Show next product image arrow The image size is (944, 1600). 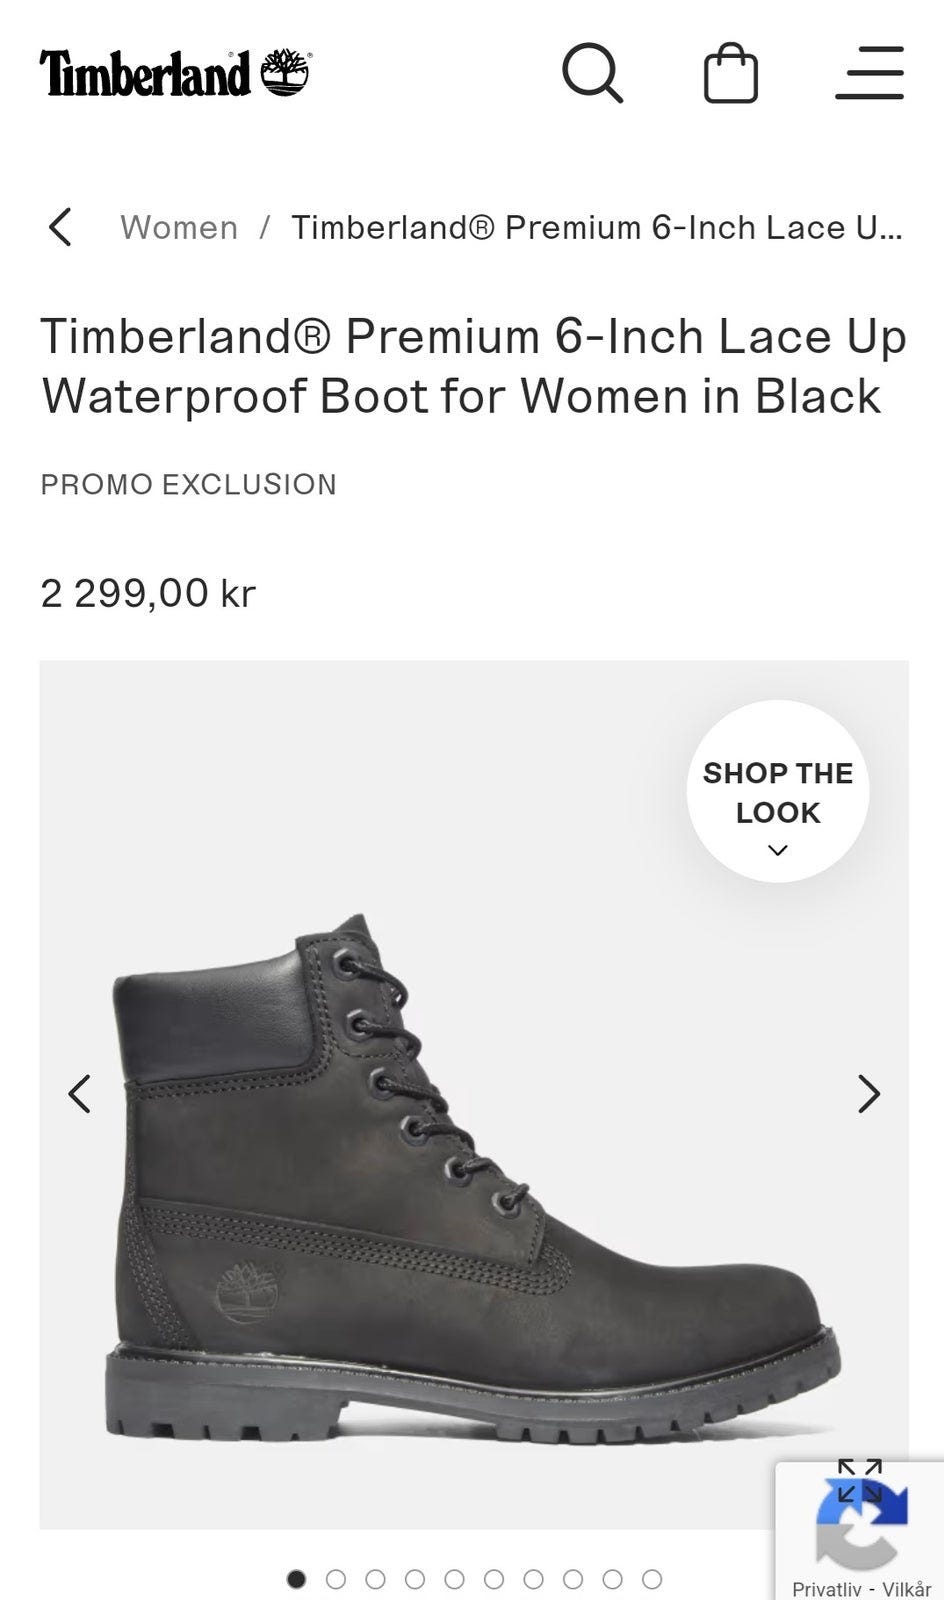(x=869, y=1094)
